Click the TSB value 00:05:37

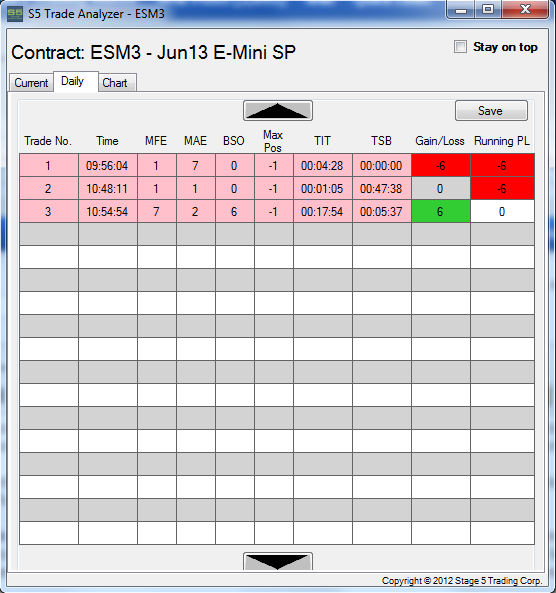click(382, 211)
